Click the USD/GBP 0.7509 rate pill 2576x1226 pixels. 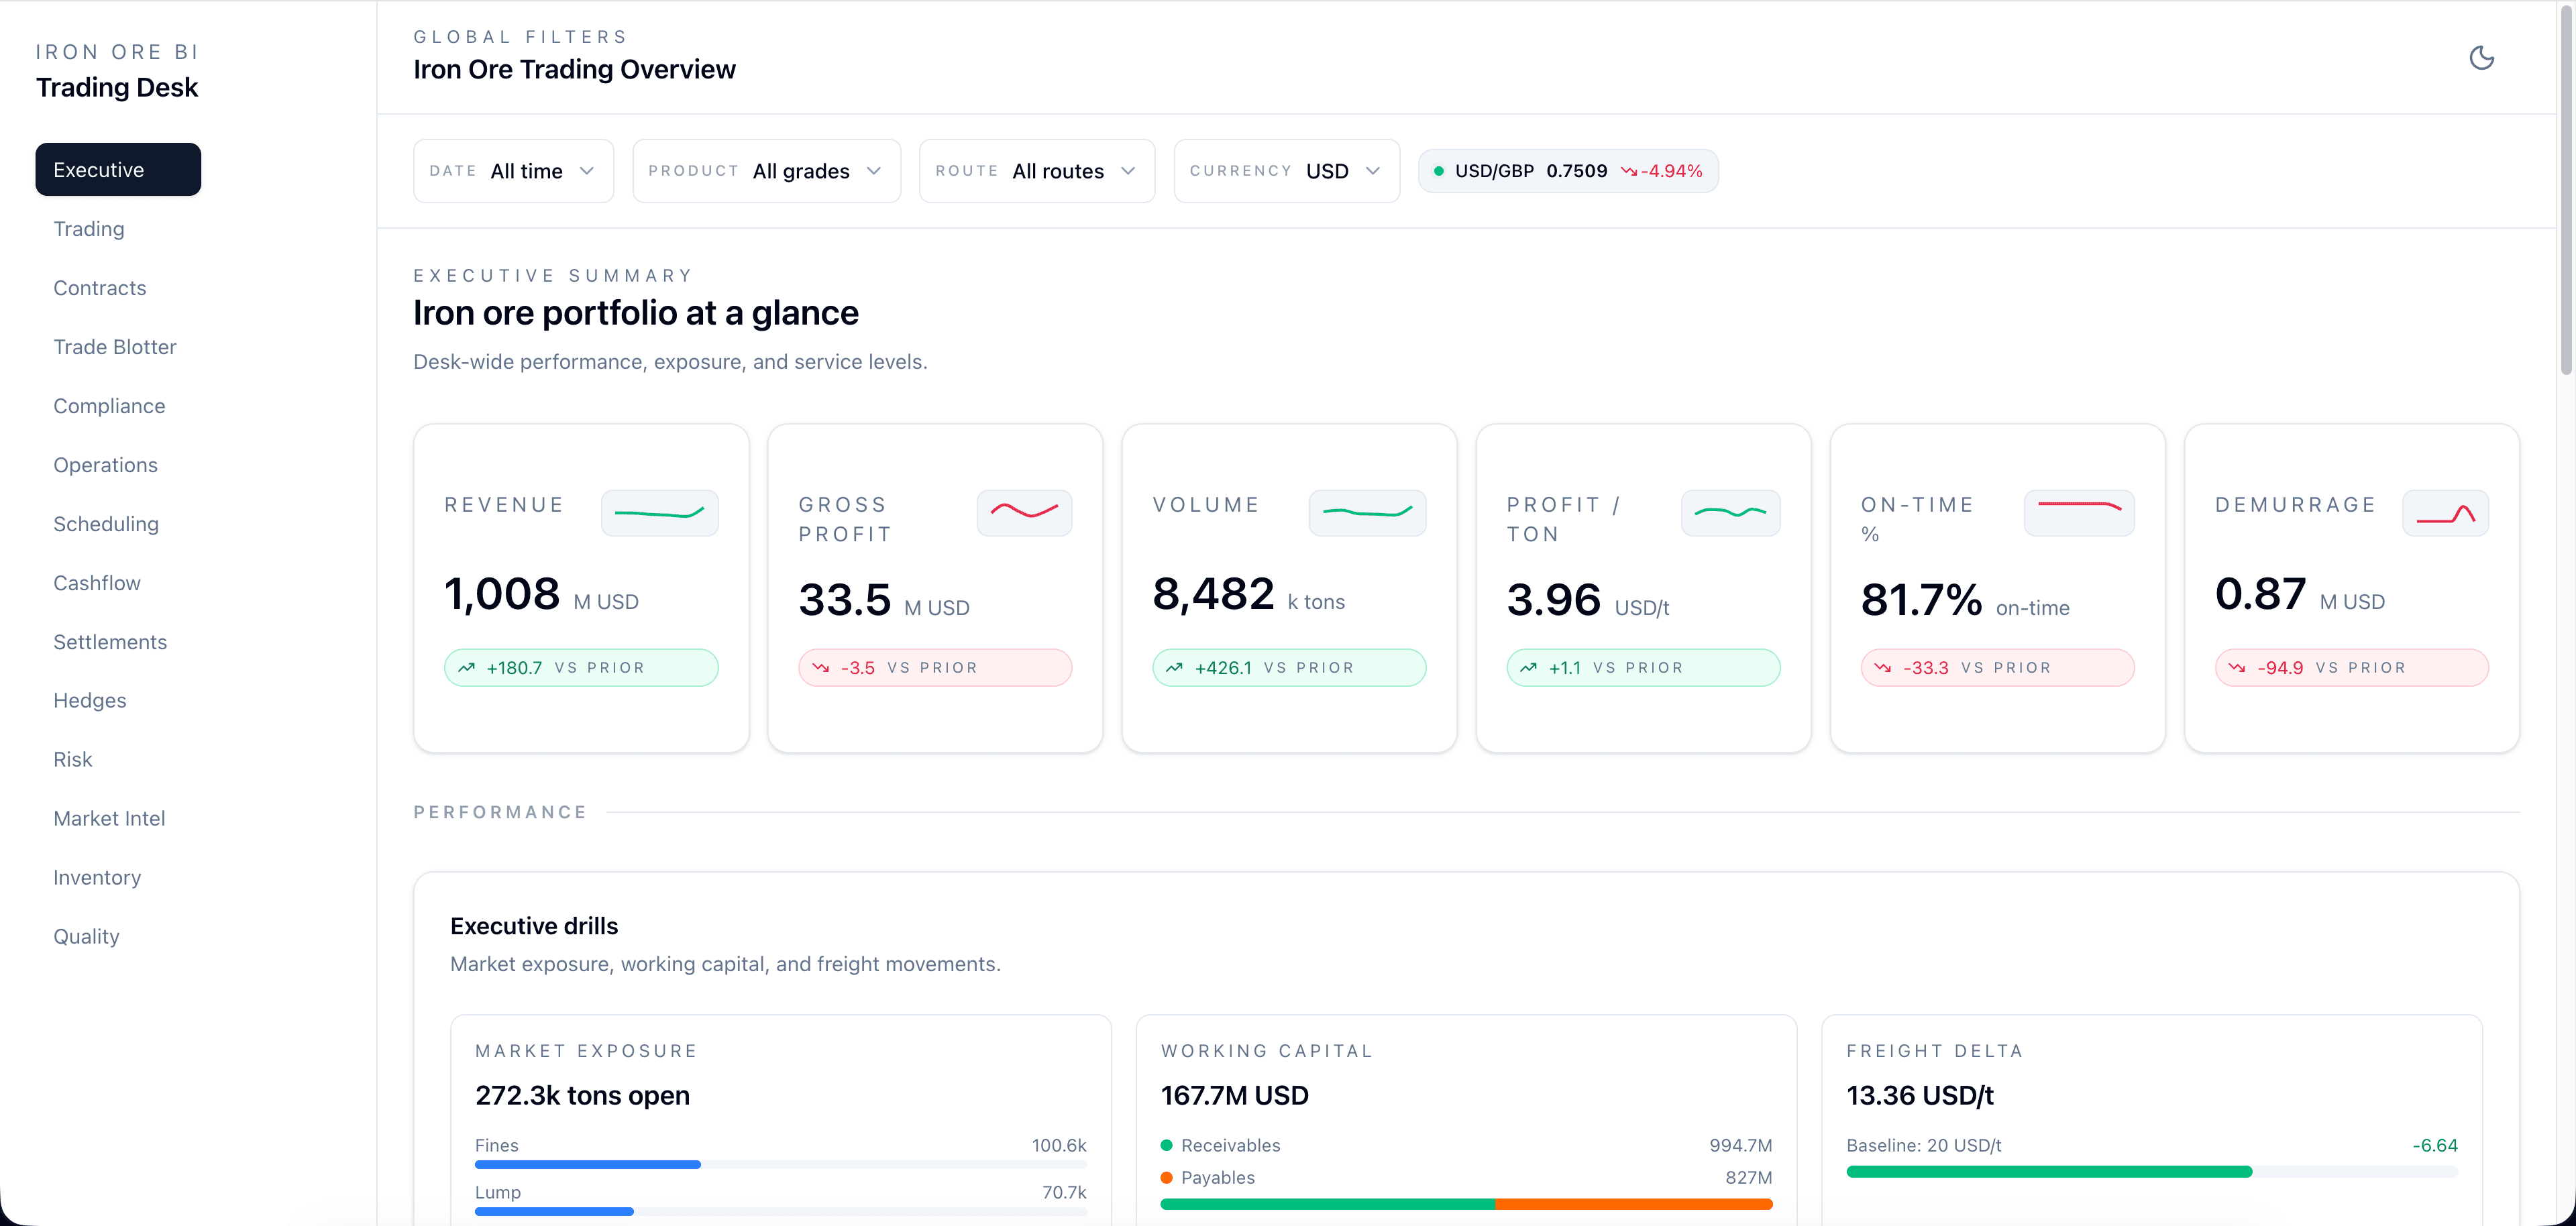click(x=1567, y=171)
